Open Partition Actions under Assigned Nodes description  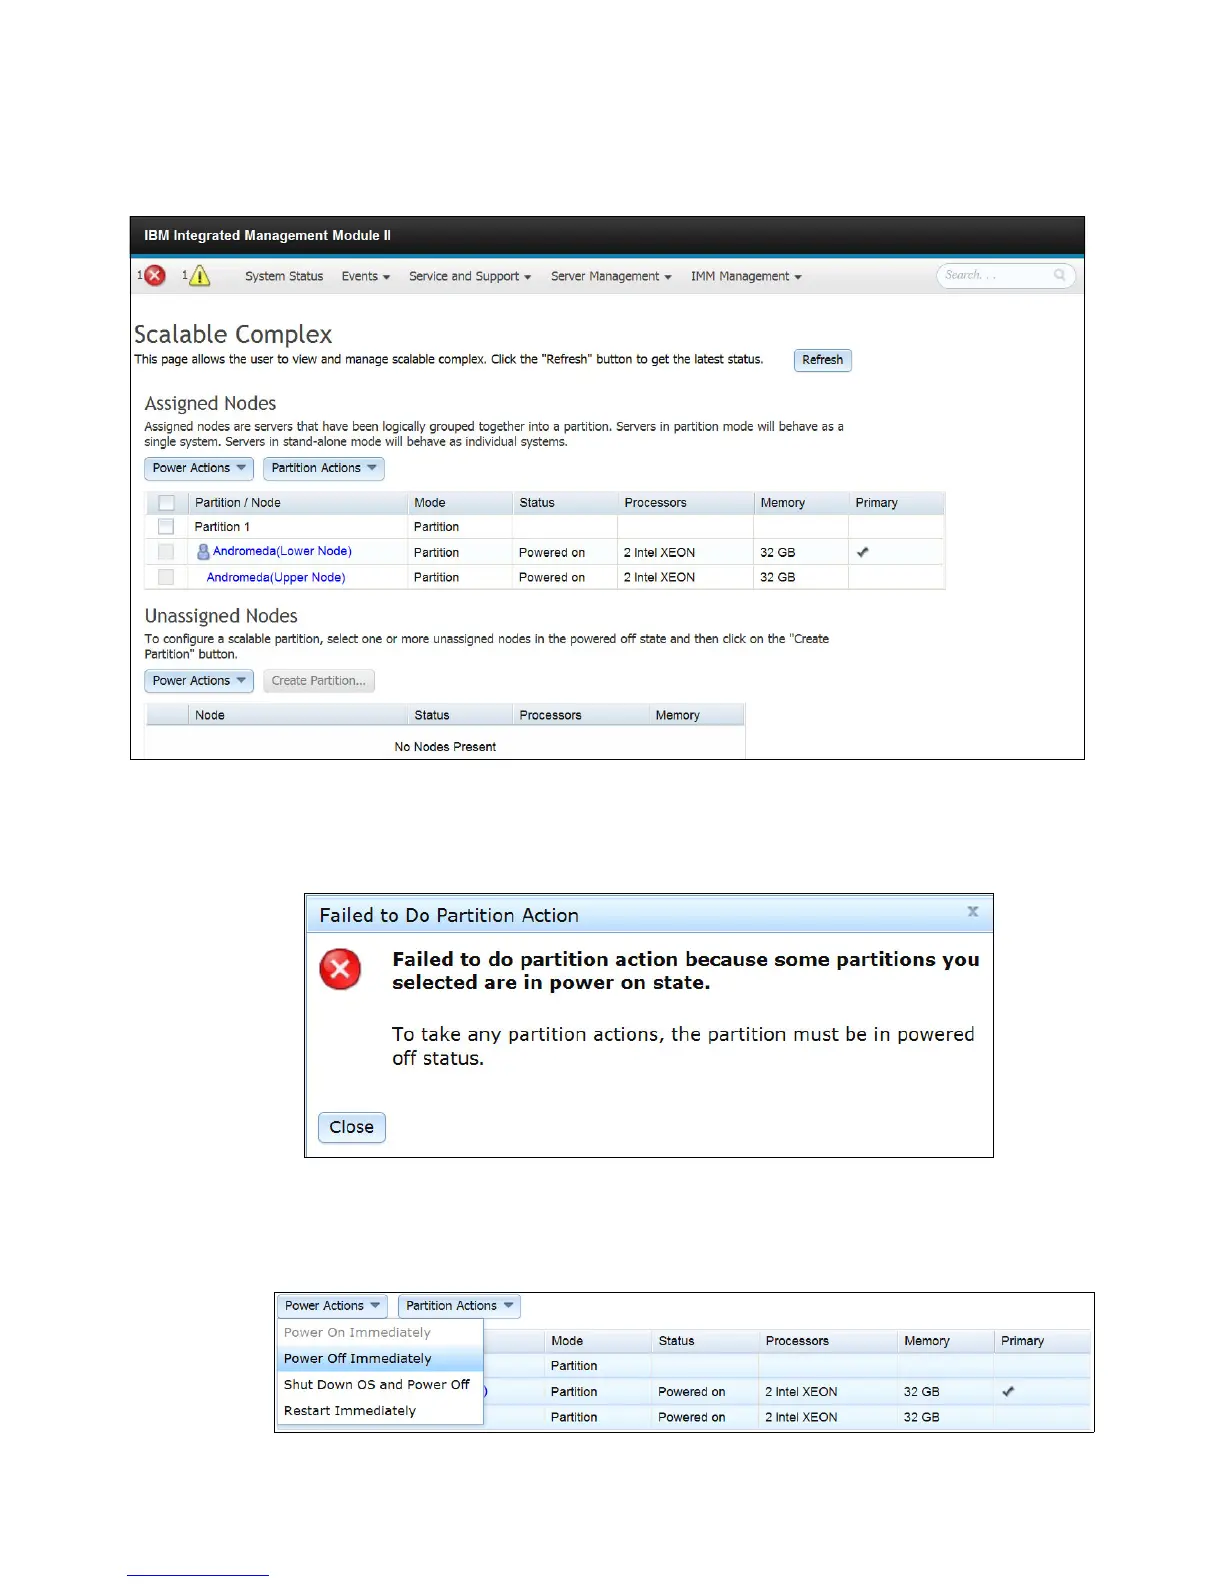(x=324, y=468)
